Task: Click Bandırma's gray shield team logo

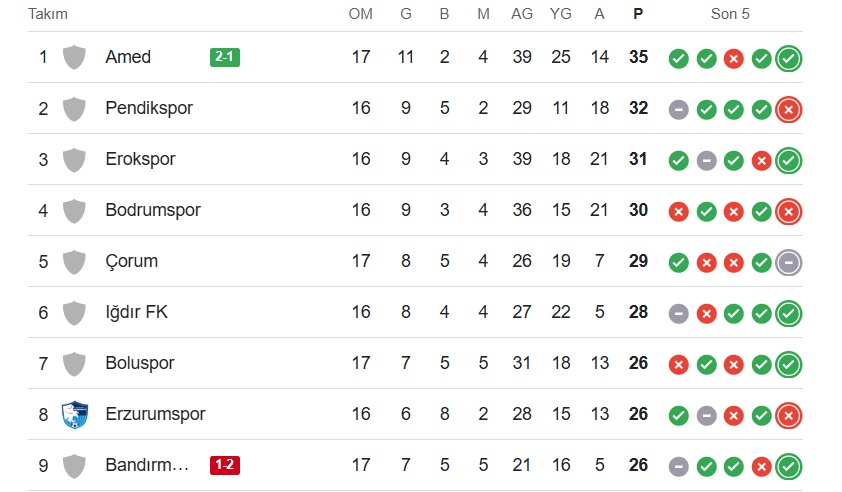Action: coord(74,465)
